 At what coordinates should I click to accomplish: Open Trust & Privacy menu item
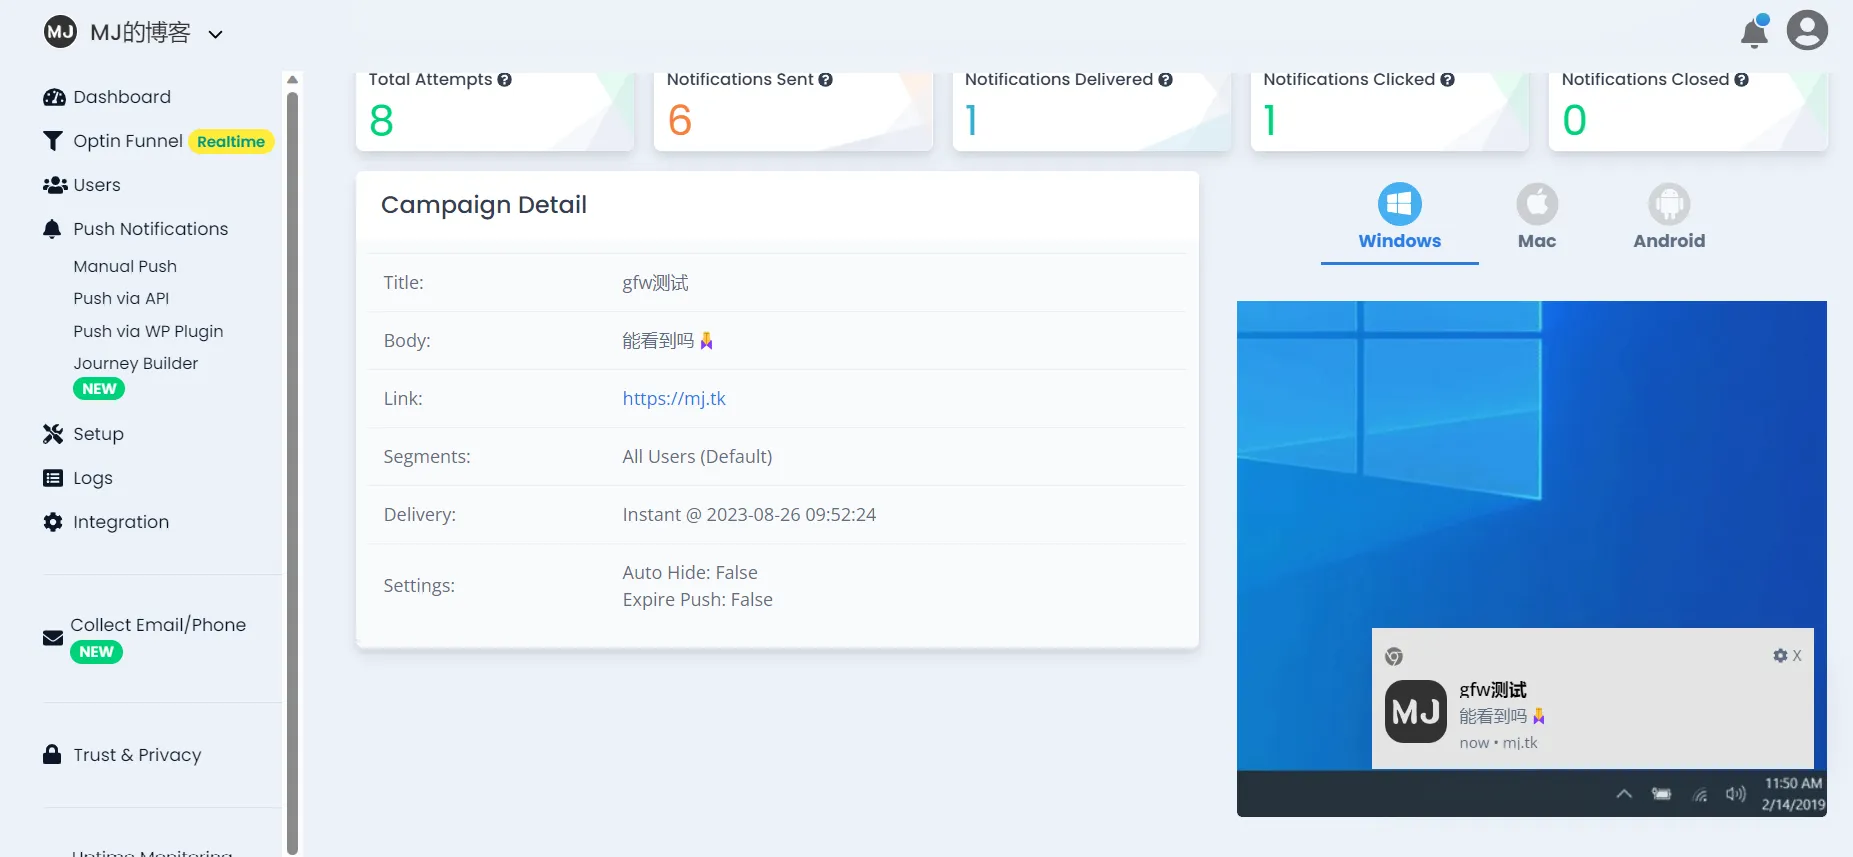click(x=137, y=755)
